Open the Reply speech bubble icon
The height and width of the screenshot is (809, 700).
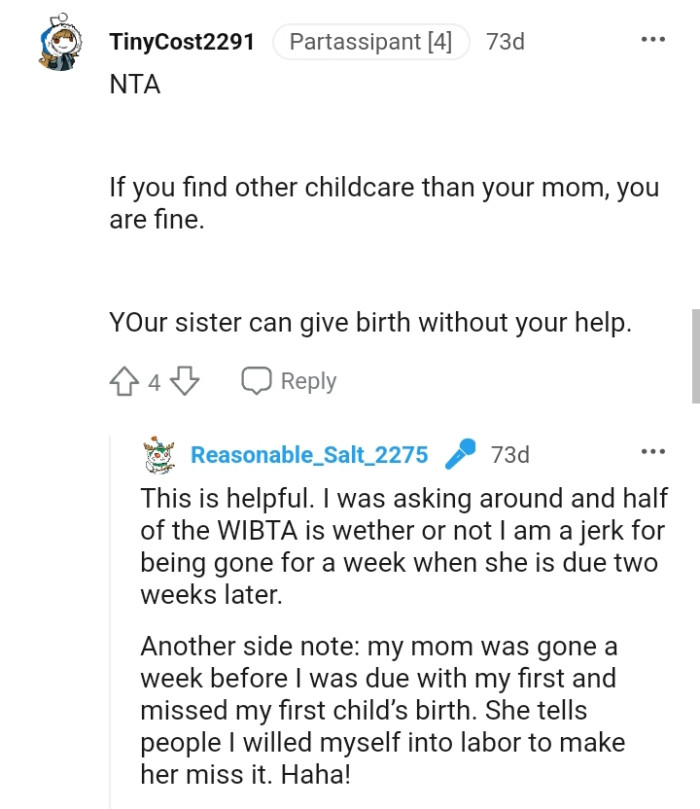coord(257,380)
